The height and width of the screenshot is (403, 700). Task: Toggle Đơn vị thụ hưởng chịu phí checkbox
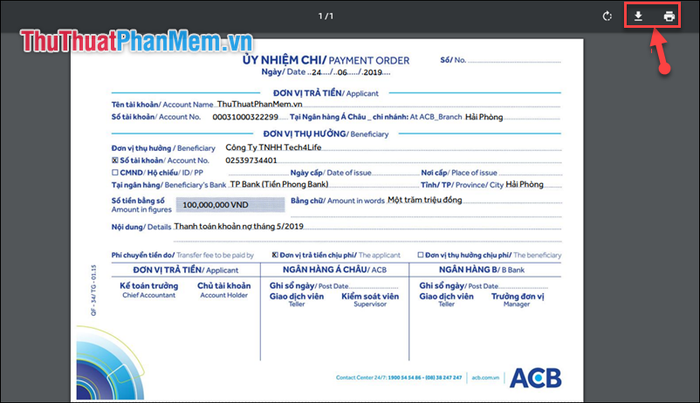420,255
